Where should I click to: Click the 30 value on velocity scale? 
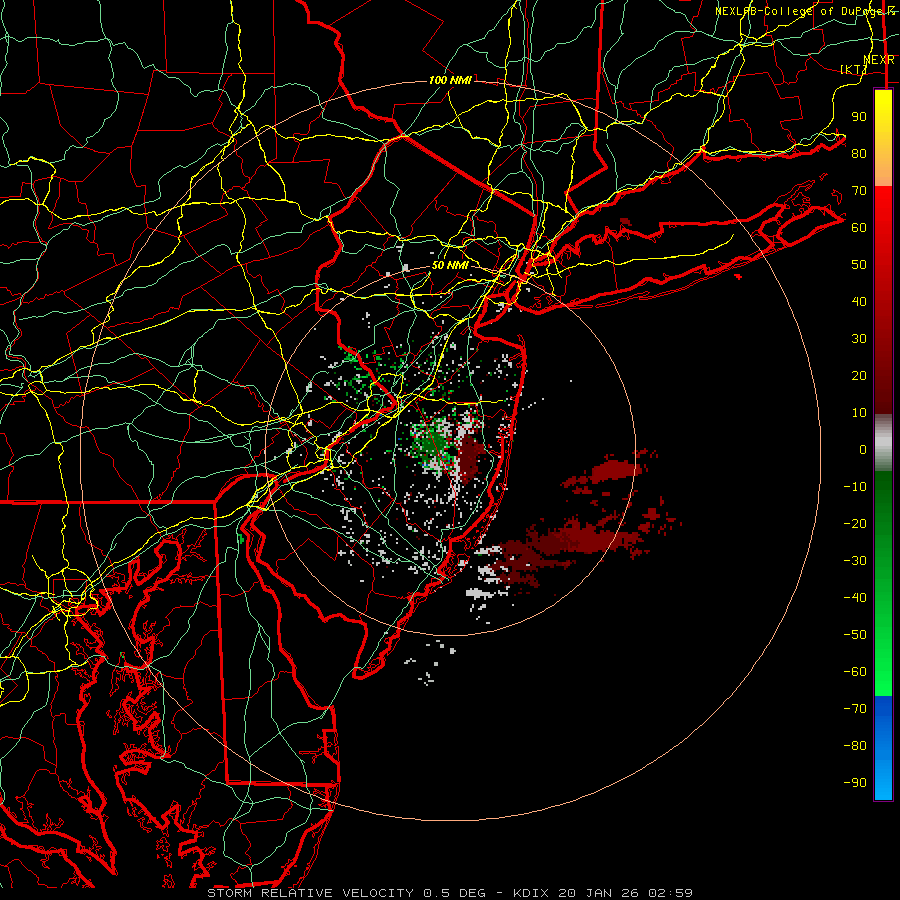click(x=859, y=339)
